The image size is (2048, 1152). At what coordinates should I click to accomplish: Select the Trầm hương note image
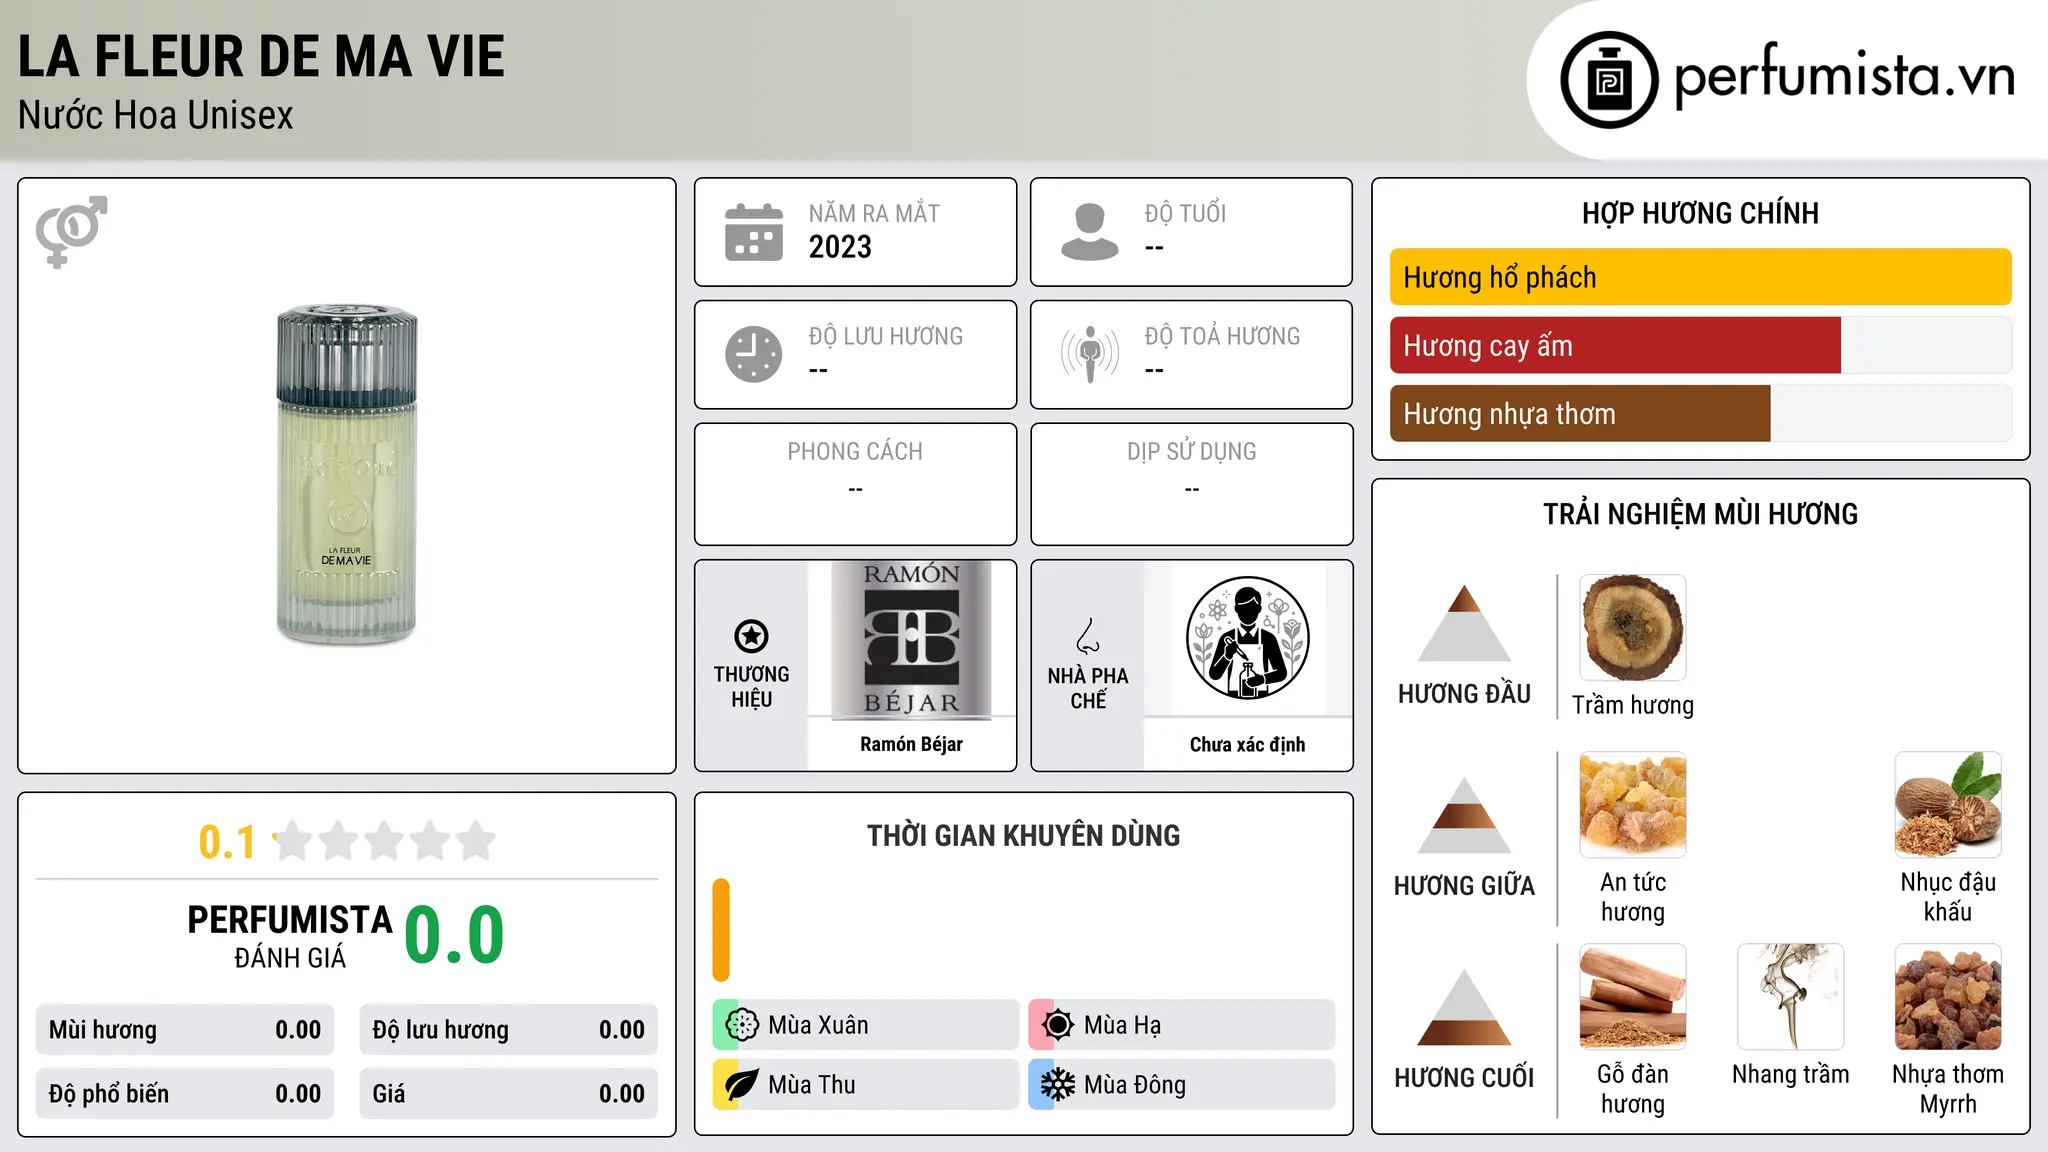coord(1633,628)
